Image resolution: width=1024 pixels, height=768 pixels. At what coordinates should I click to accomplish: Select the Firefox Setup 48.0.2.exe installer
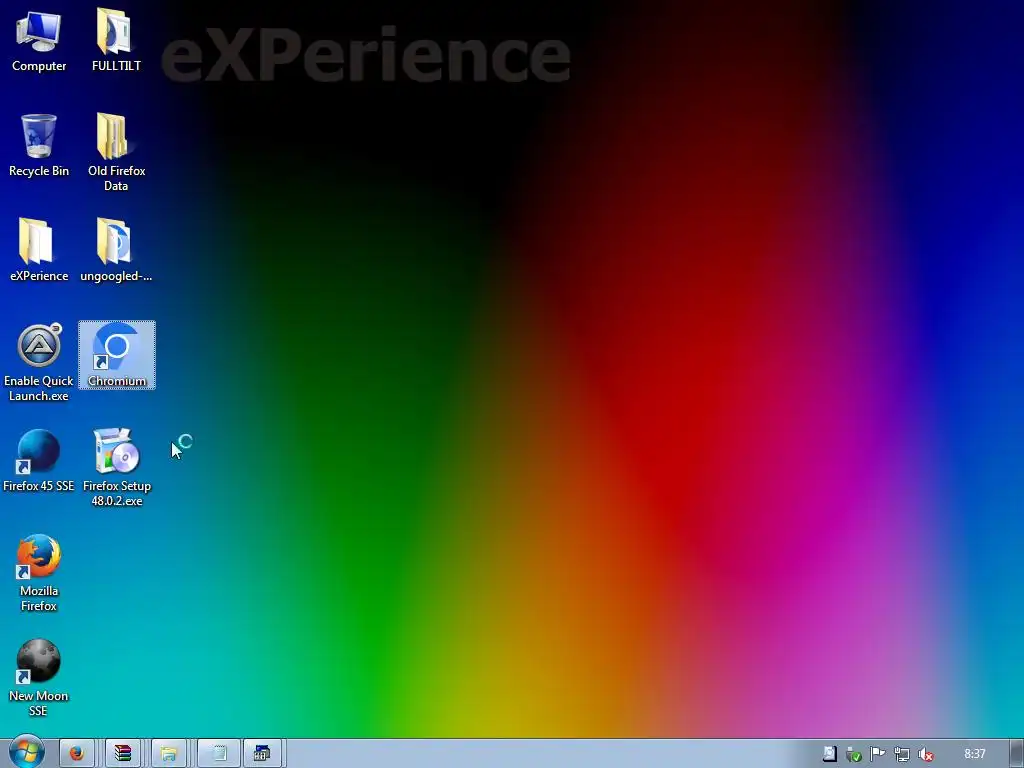[x=117, y=468]
